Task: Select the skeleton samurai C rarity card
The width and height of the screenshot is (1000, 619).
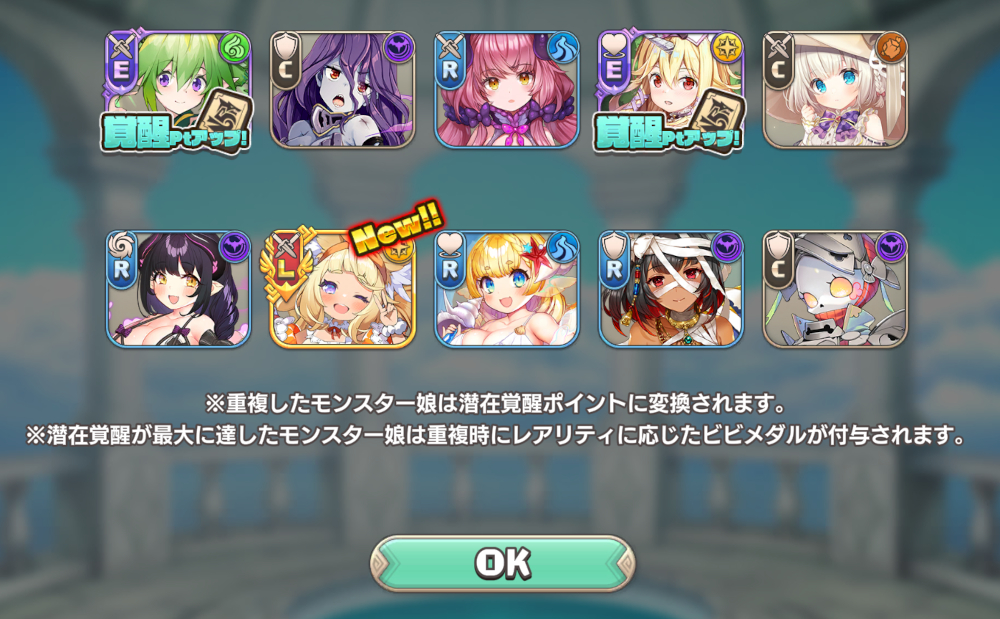Action: (835, 289)
